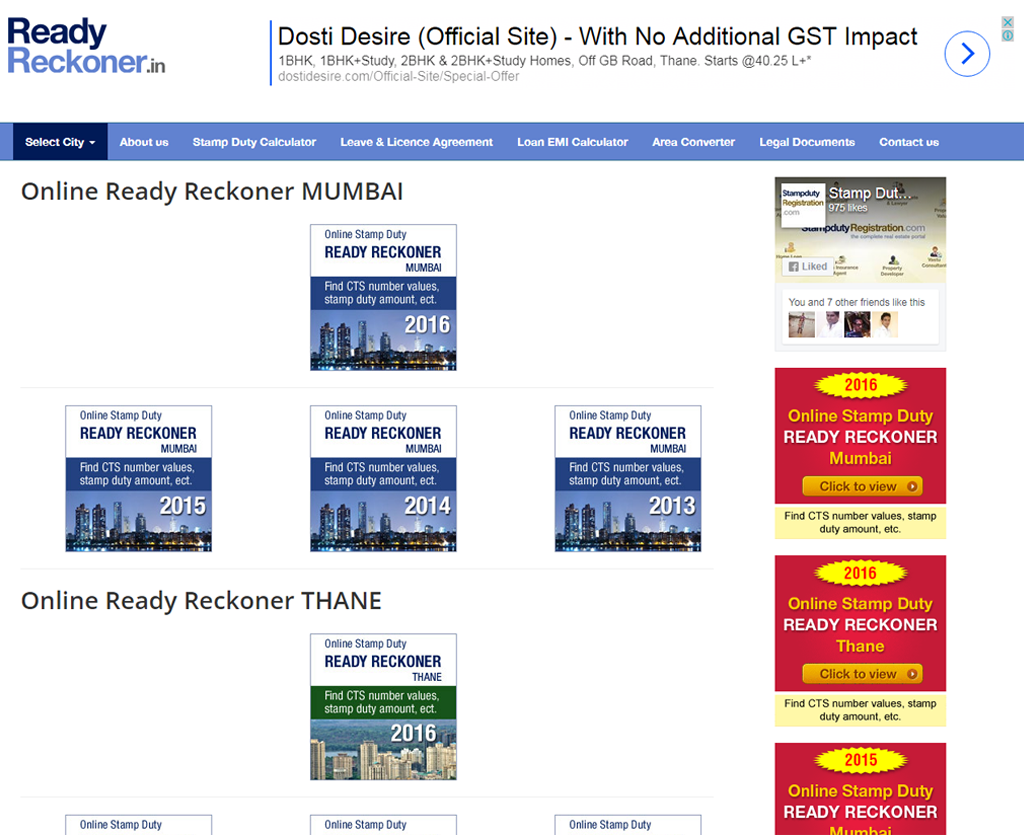Open Area Converter page

tap(693, 142)
